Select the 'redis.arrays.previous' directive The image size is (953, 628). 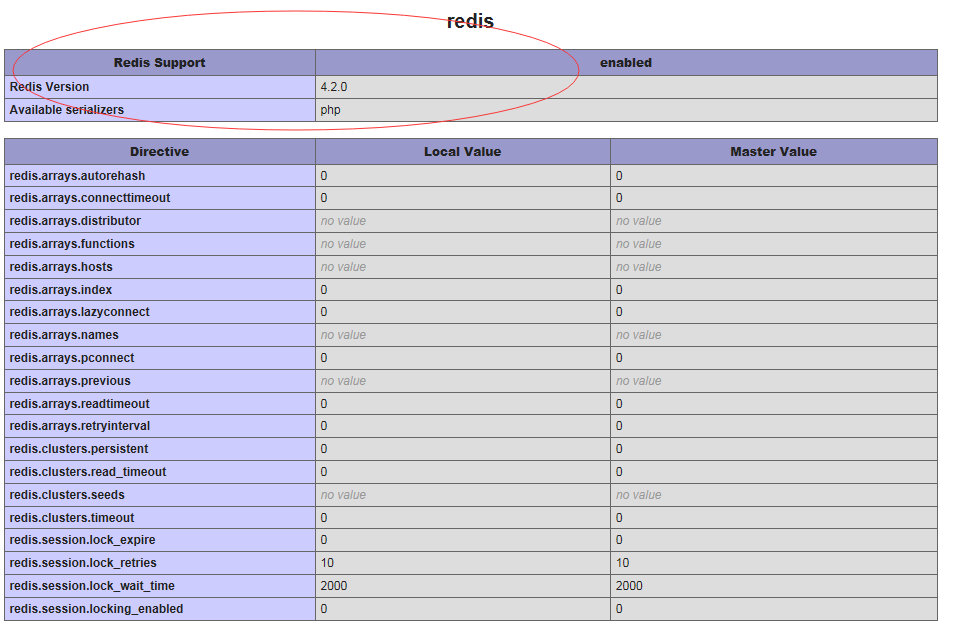click(70, 381)
